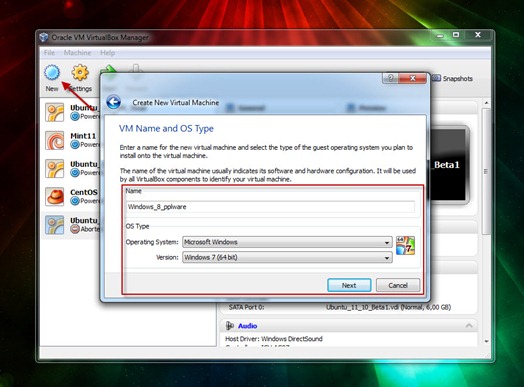Select the CentOS red hat icon

(55, 196)
